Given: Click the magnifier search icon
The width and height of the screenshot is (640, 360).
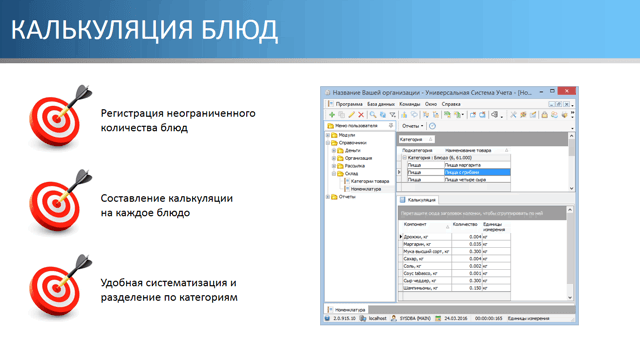Looking at the screenshot, I should point(373,115).
